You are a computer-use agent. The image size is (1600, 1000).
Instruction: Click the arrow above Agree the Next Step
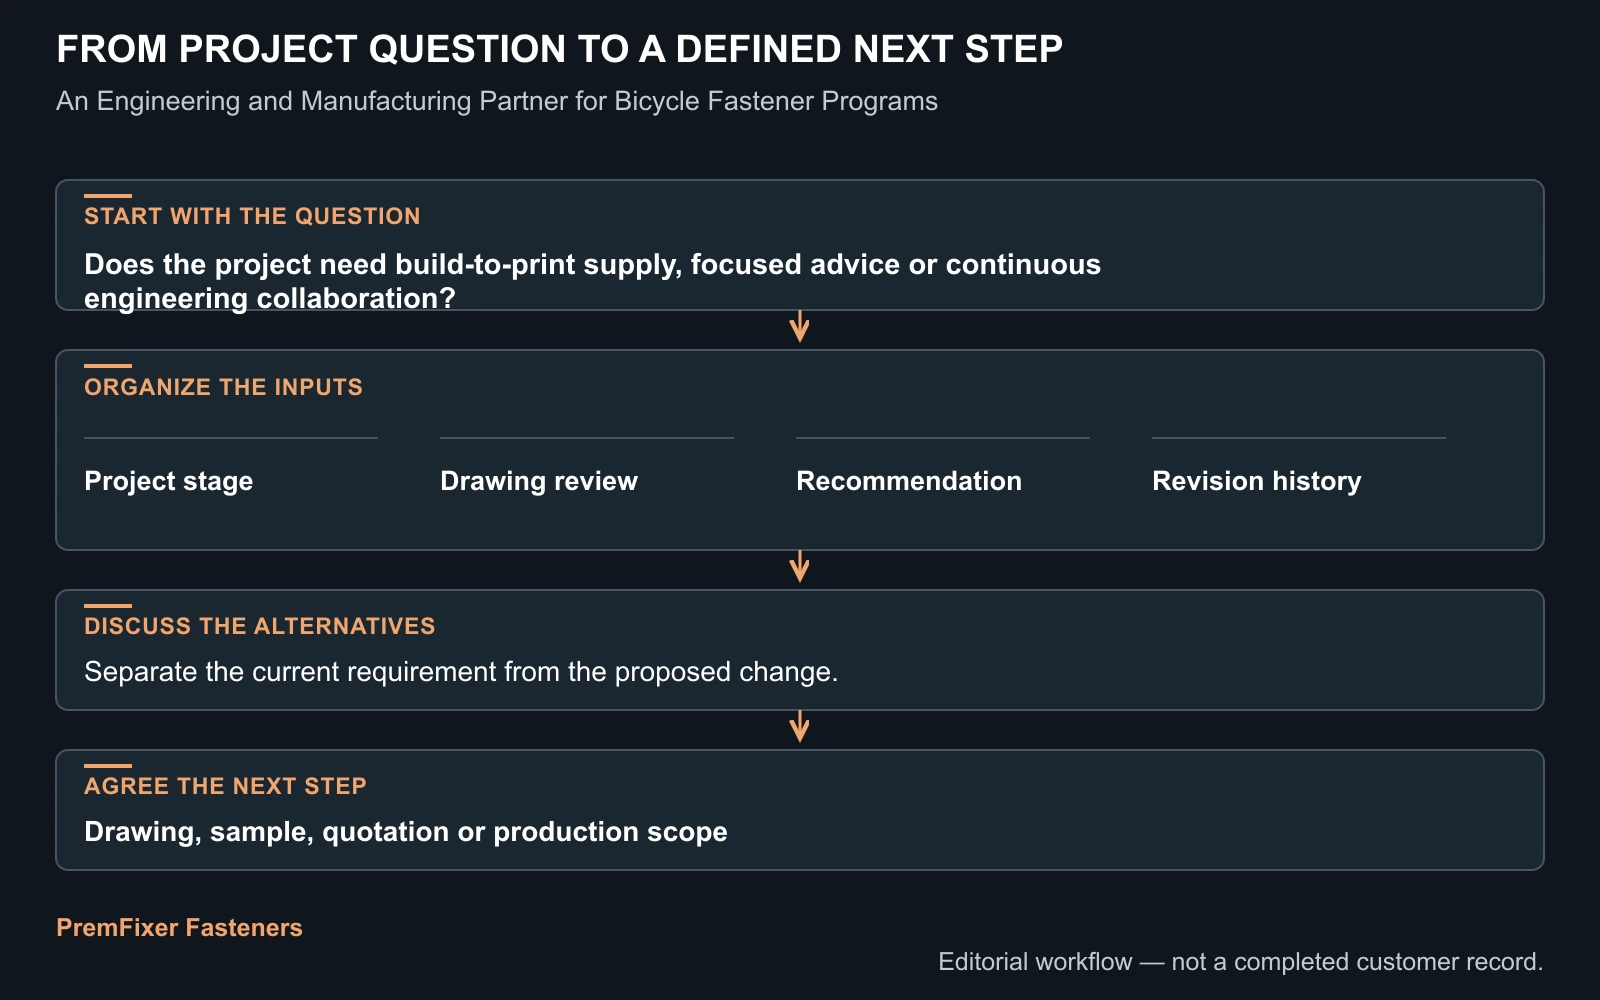pos(799,727)
